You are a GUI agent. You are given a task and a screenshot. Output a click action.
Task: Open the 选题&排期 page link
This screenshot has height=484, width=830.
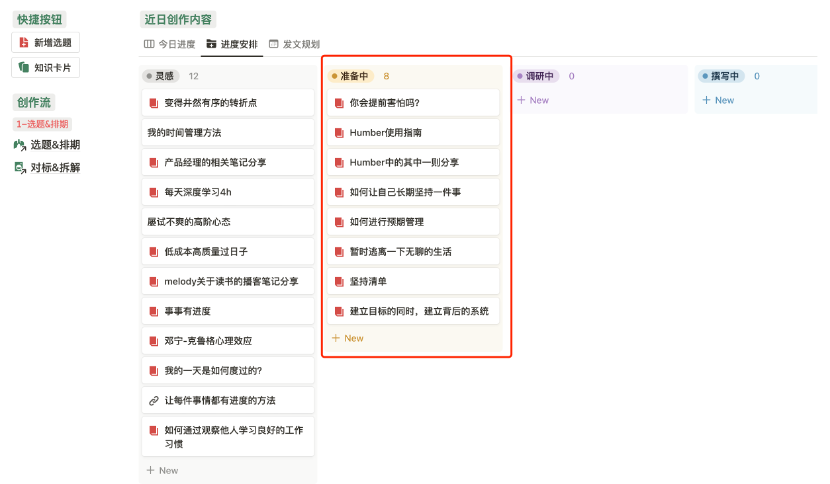pyautogui.click(x=47, y=145)
